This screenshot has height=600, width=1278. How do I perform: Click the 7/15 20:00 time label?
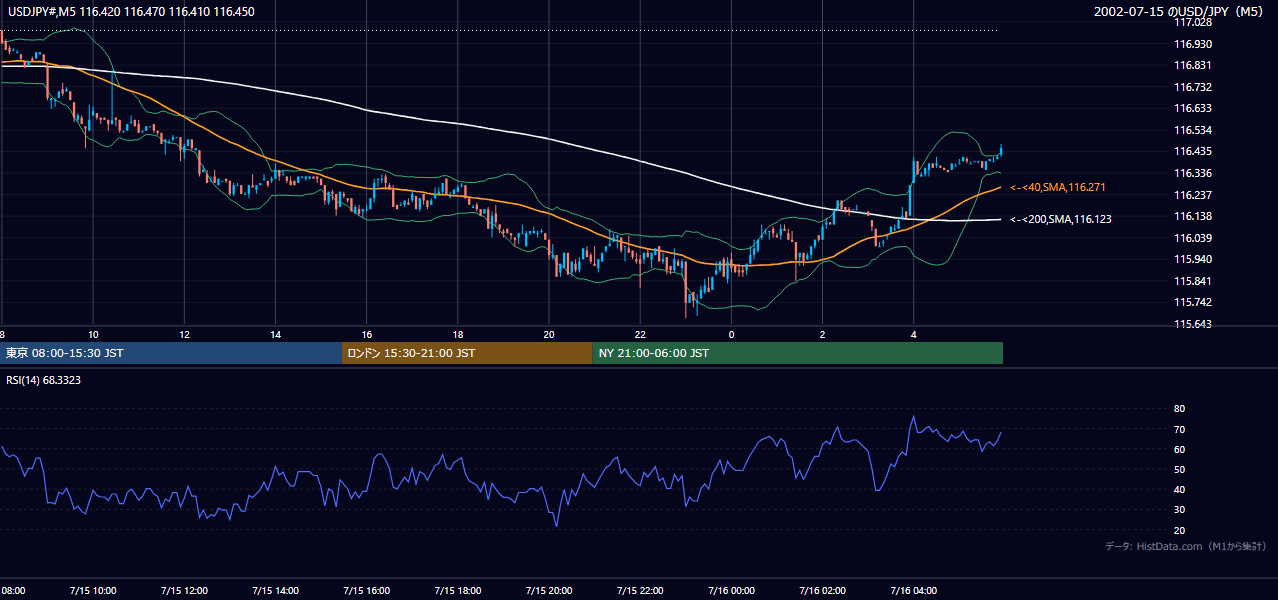tap(549, 590)
